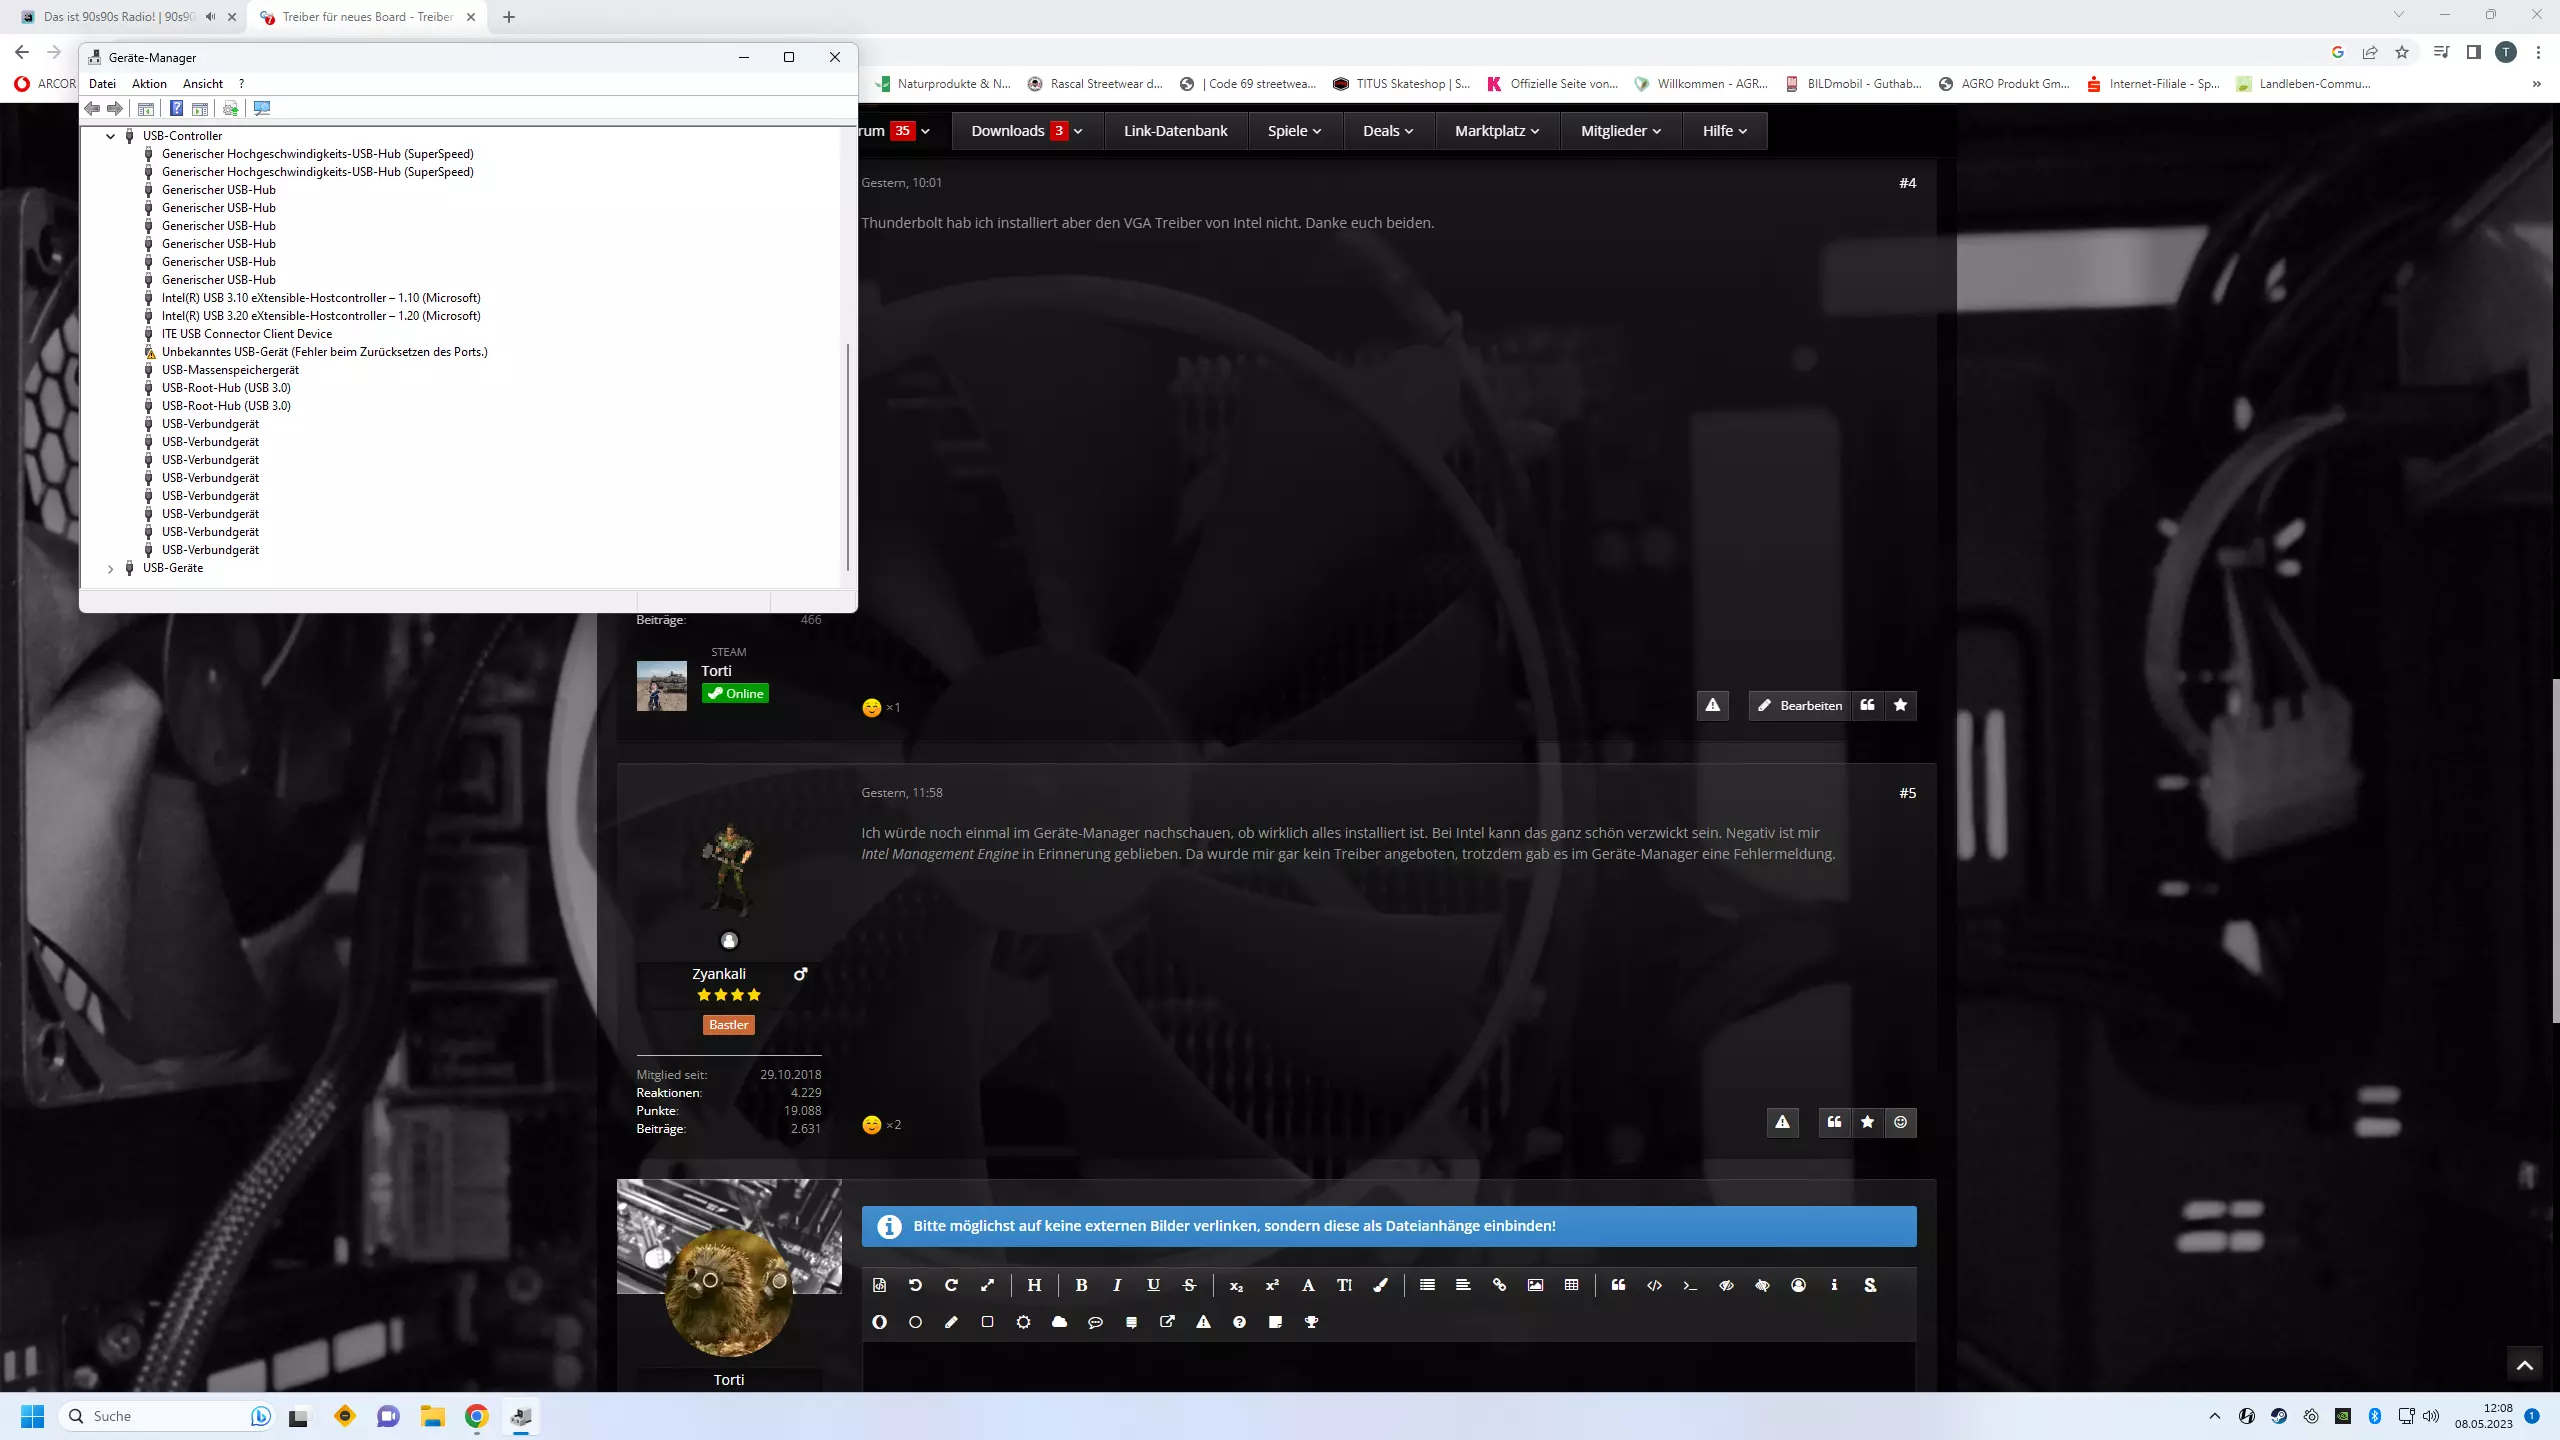Click the Geräte-Manager vertical scrollbar

[848, 457]
